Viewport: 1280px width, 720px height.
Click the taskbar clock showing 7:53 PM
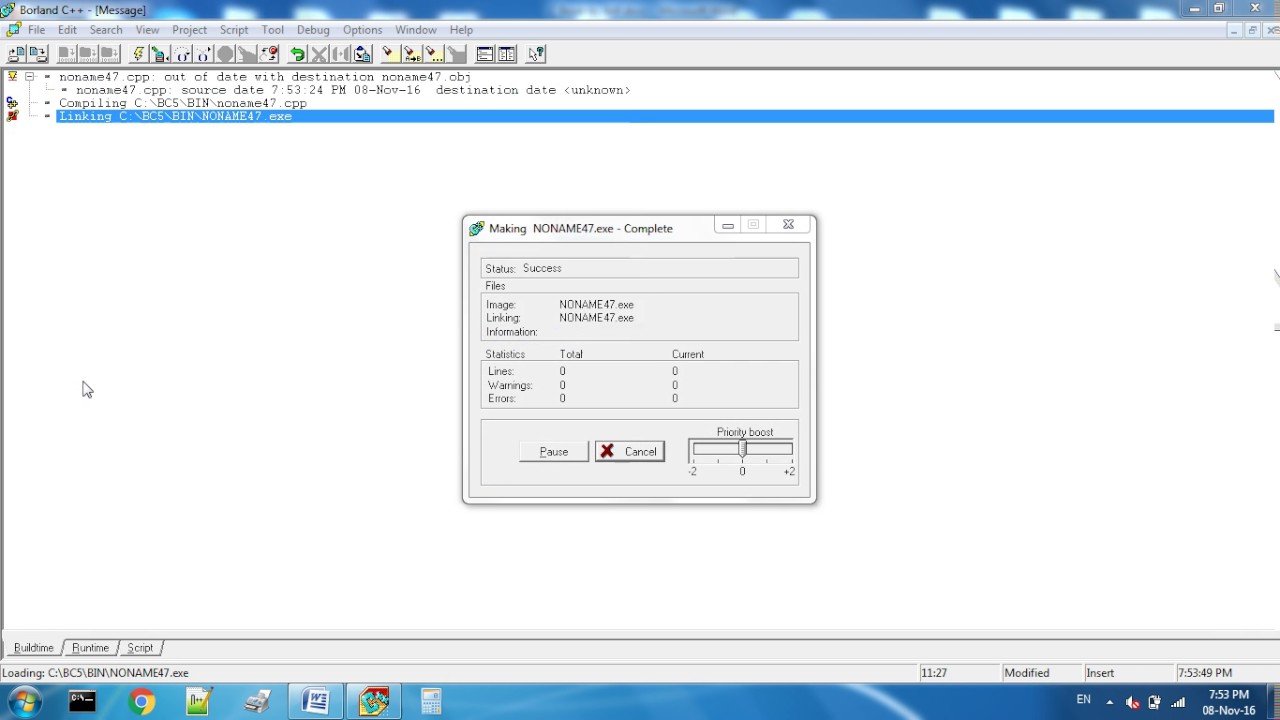click(1228, 702)
